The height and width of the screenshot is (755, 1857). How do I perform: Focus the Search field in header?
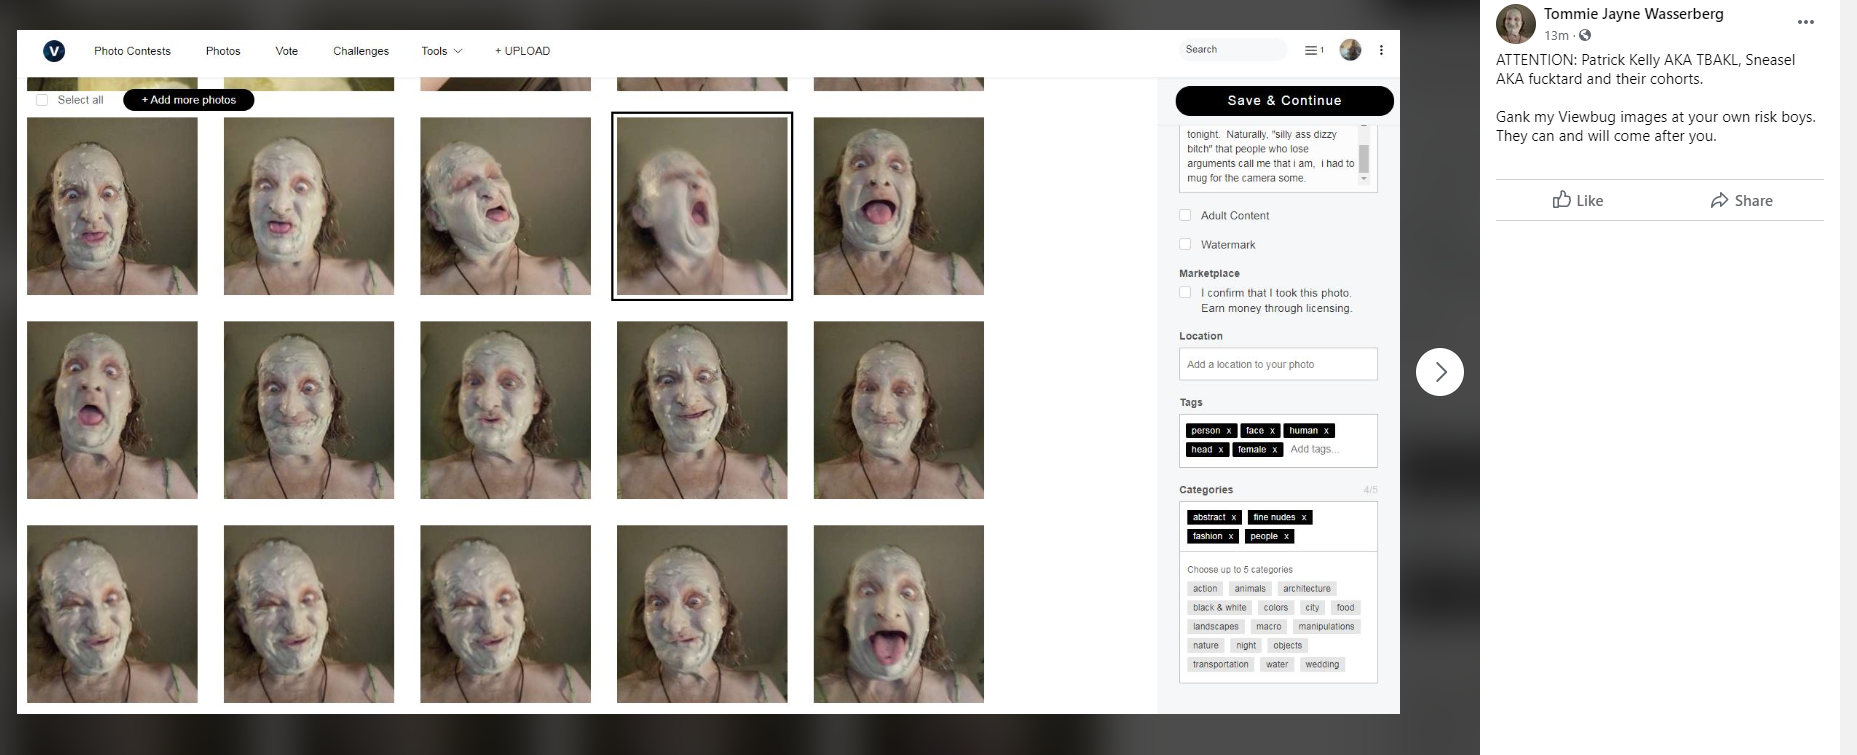[x=1232, y=50]
